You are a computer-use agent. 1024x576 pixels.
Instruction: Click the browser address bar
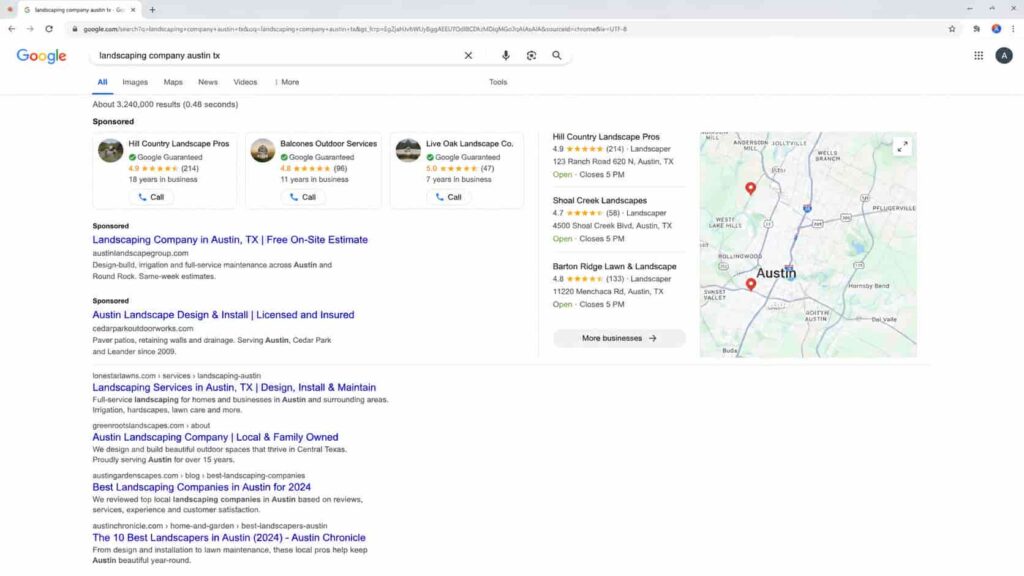click(x=509, y=29)
